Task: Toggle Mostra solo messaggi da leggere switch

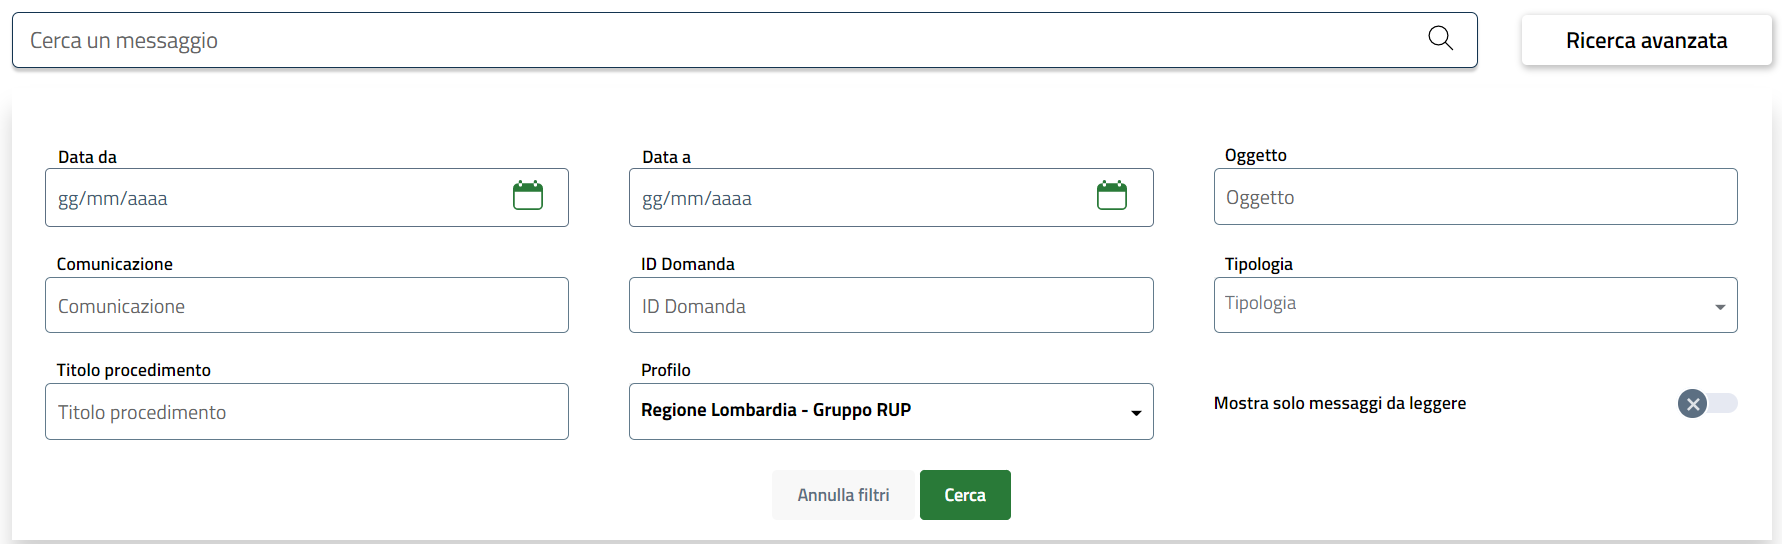Action: 1707,404
